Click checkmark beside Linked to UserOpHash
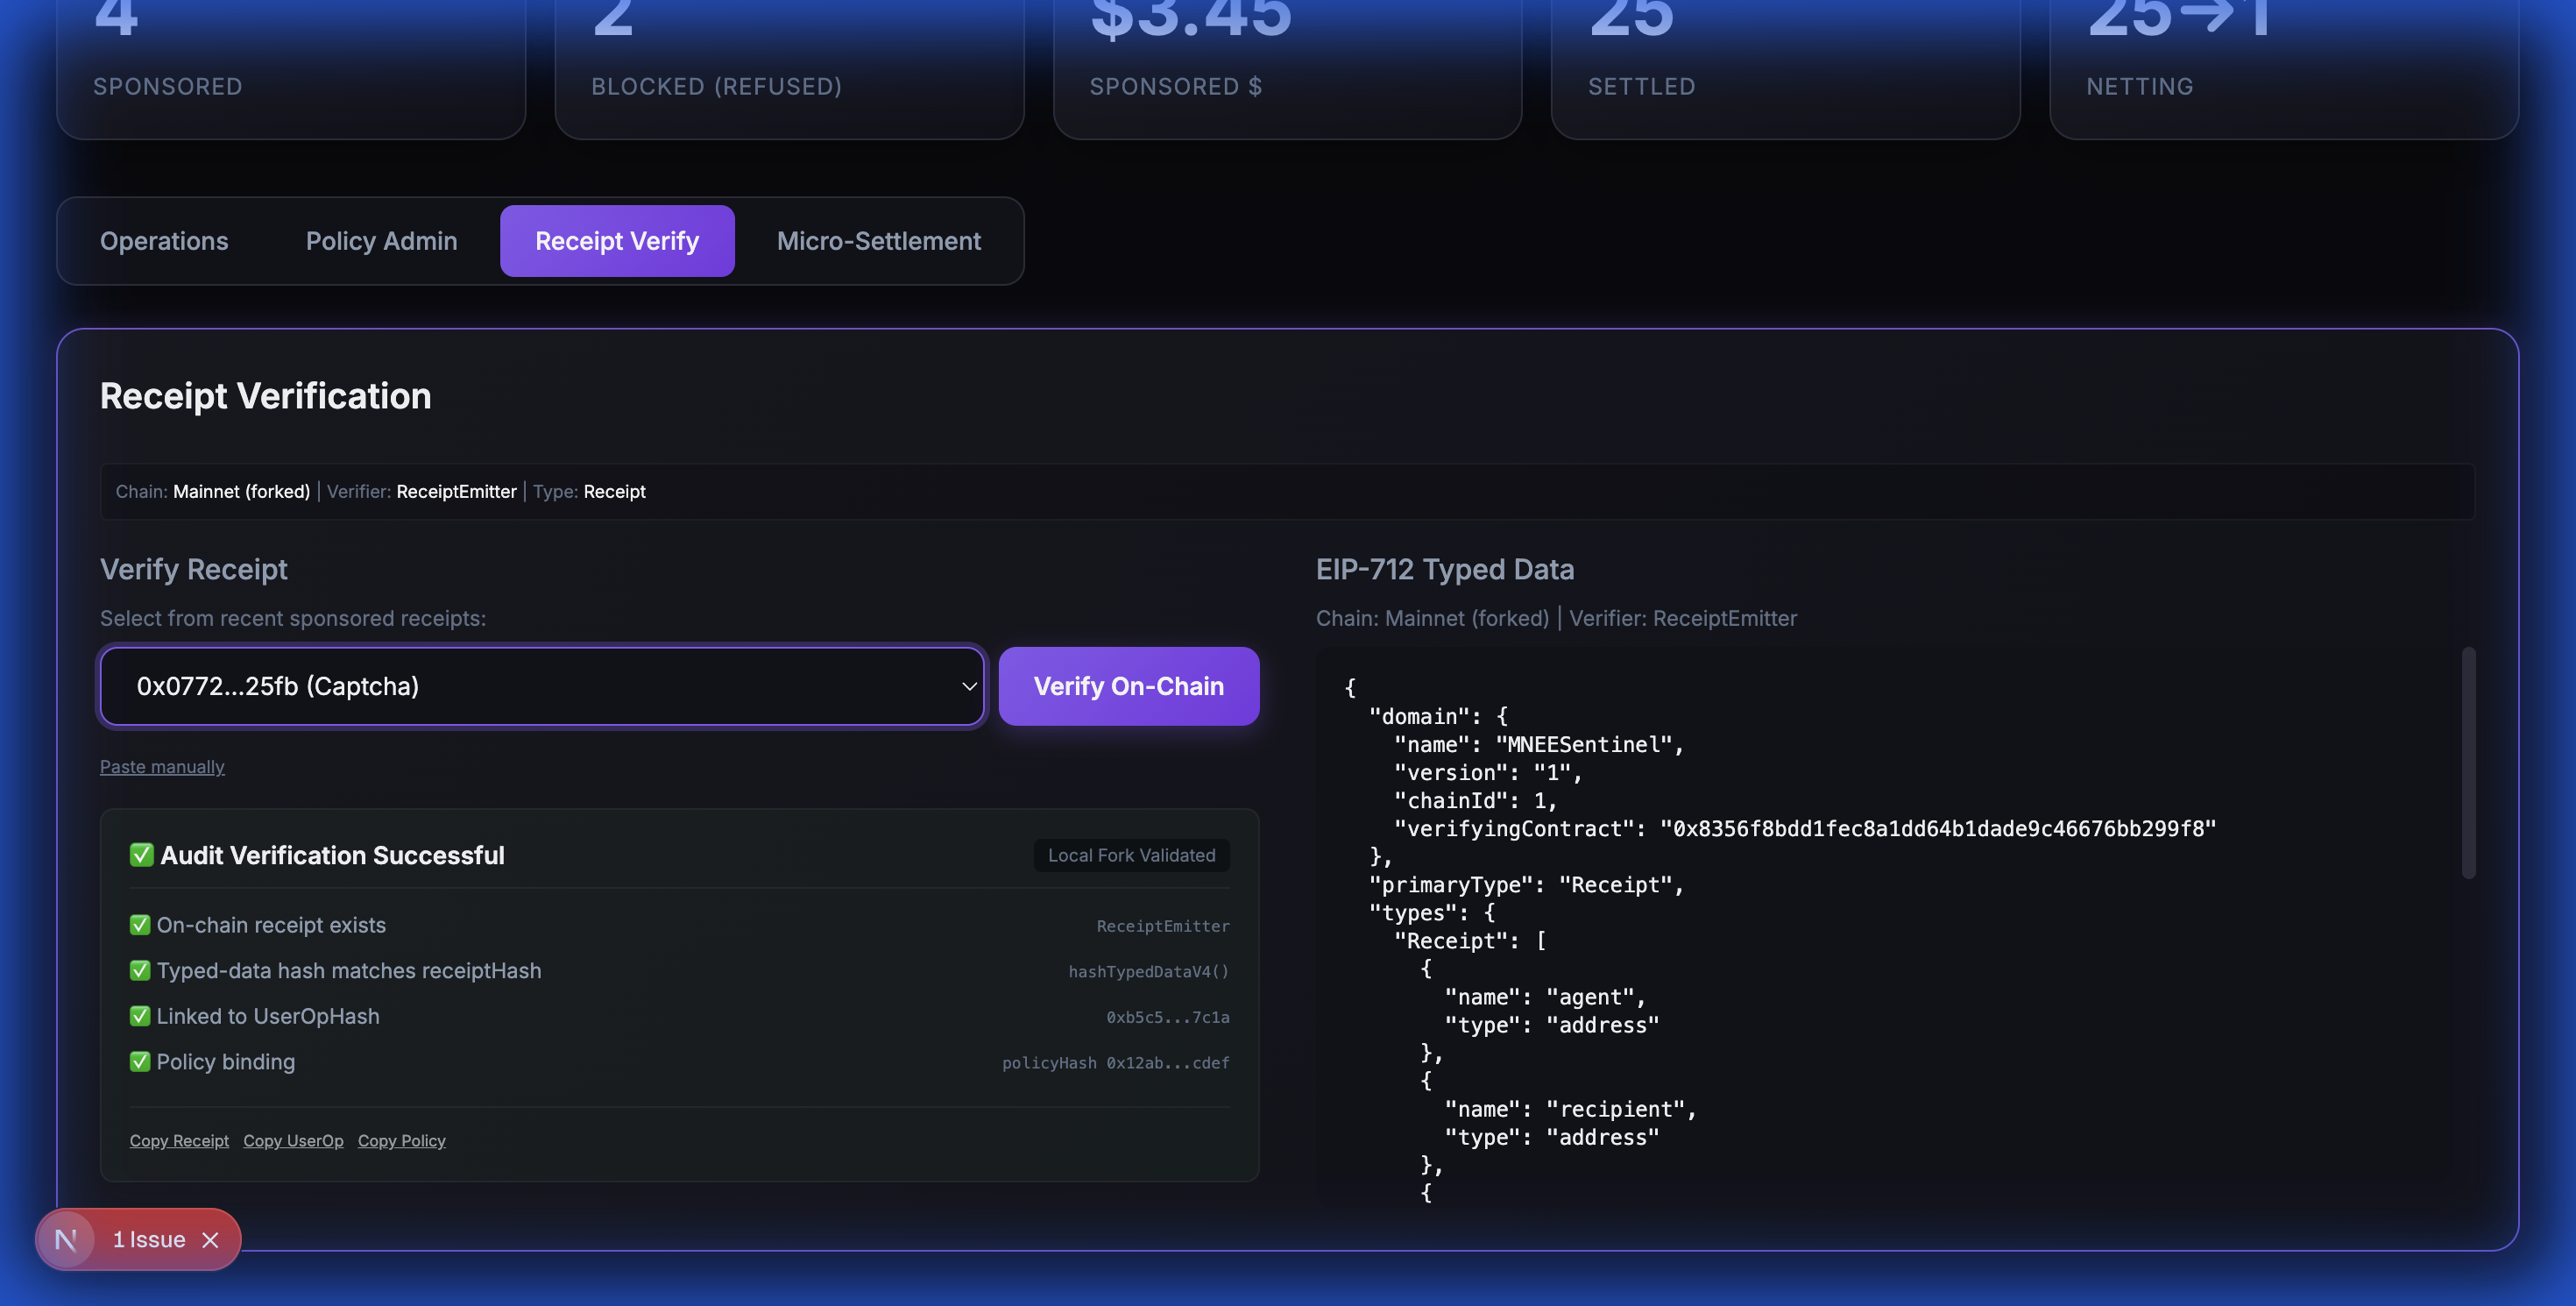This screenshot has height=1306, width=2576. click(140, 1016)
